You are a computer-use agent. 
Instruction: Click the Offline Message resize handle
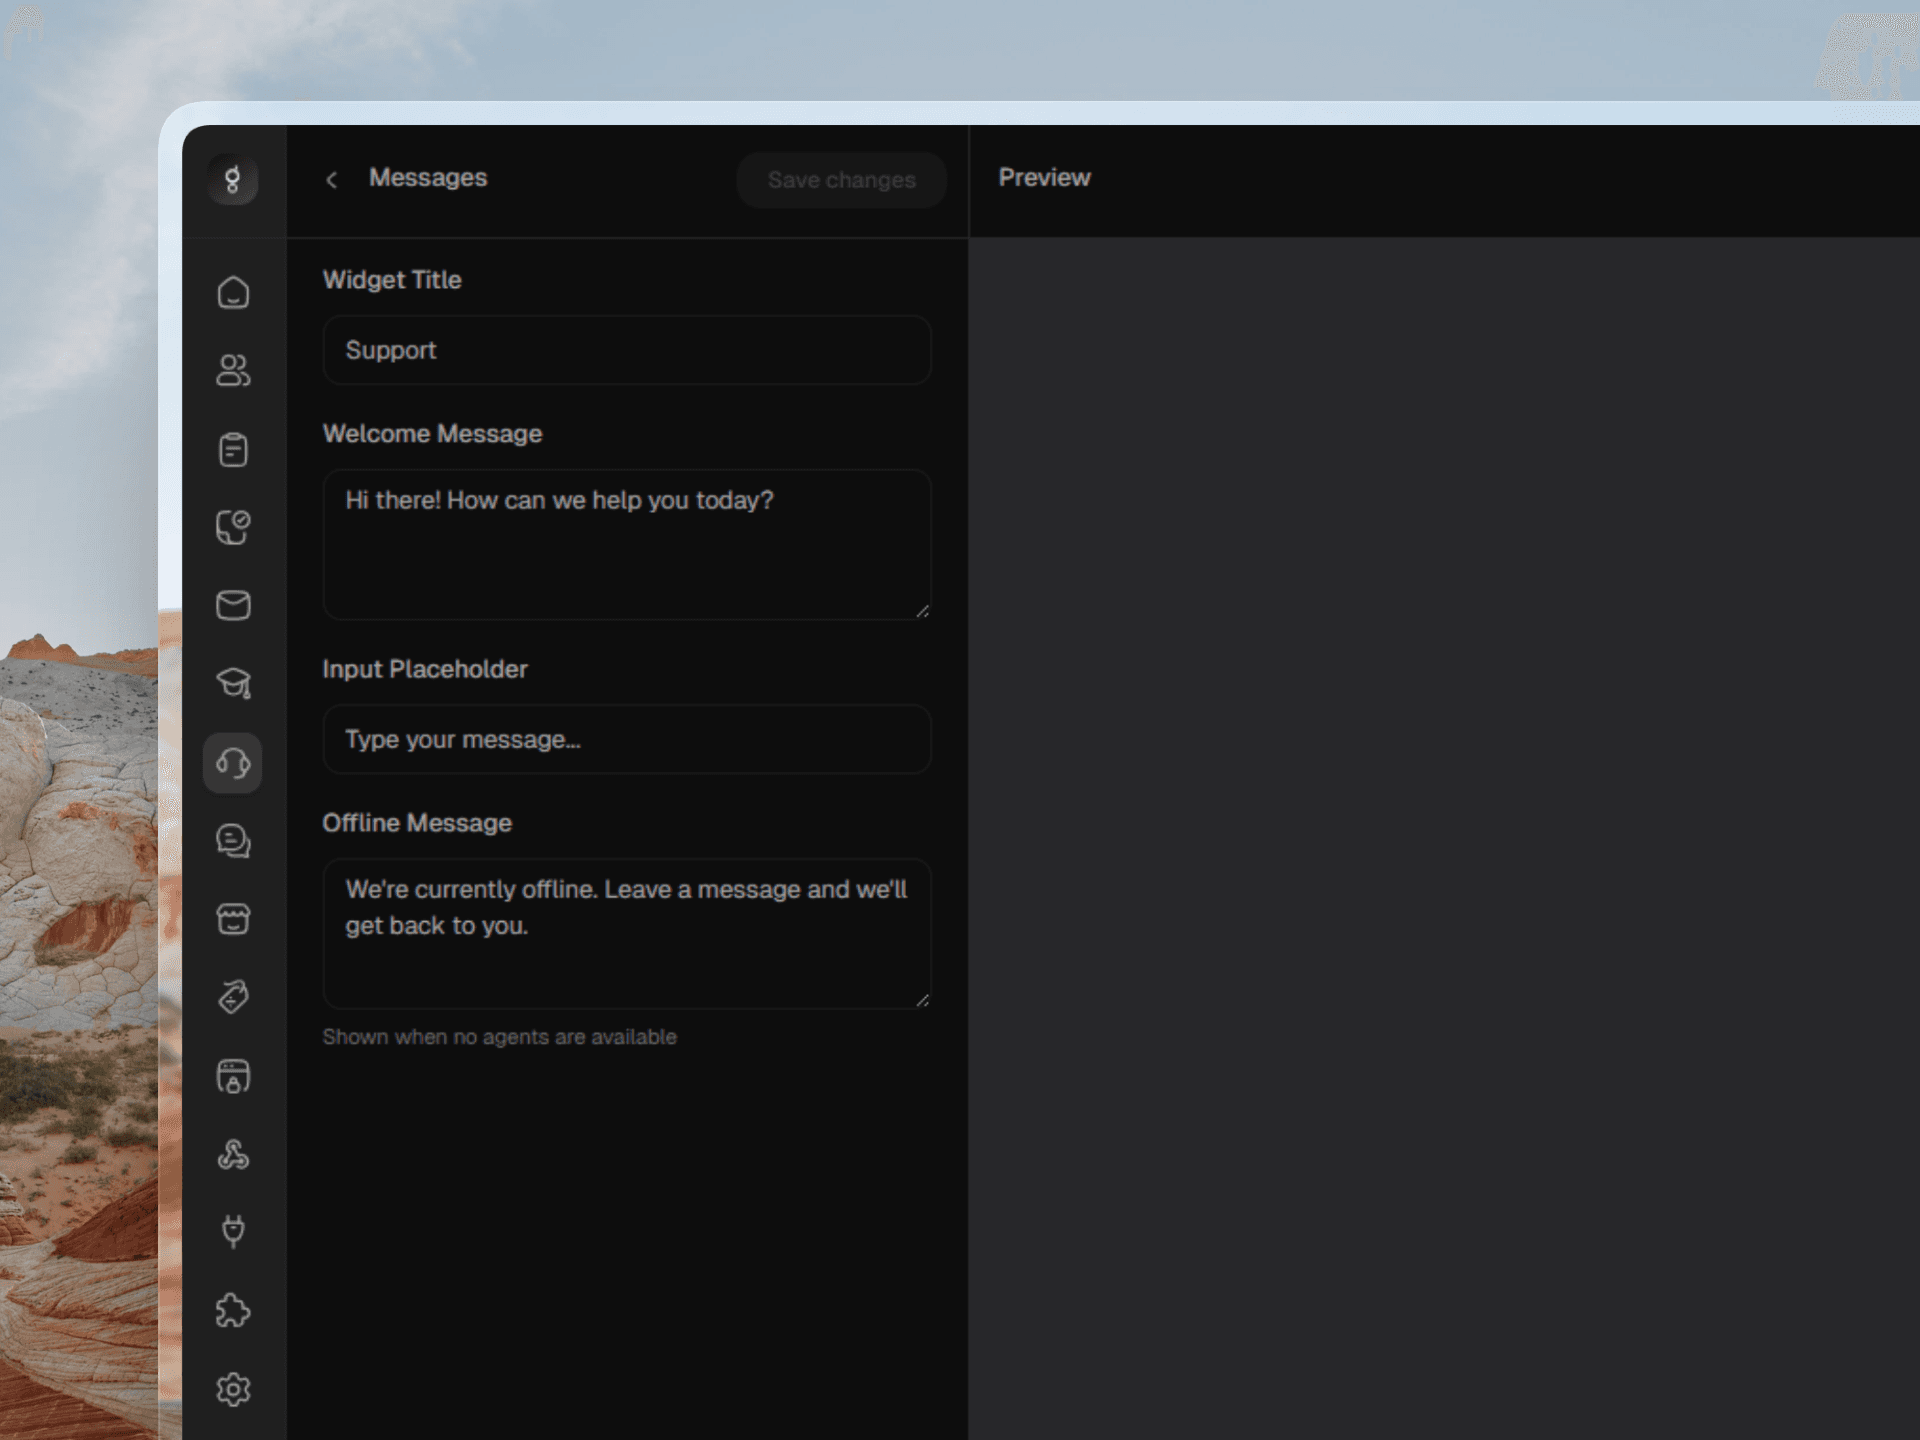922,1000
